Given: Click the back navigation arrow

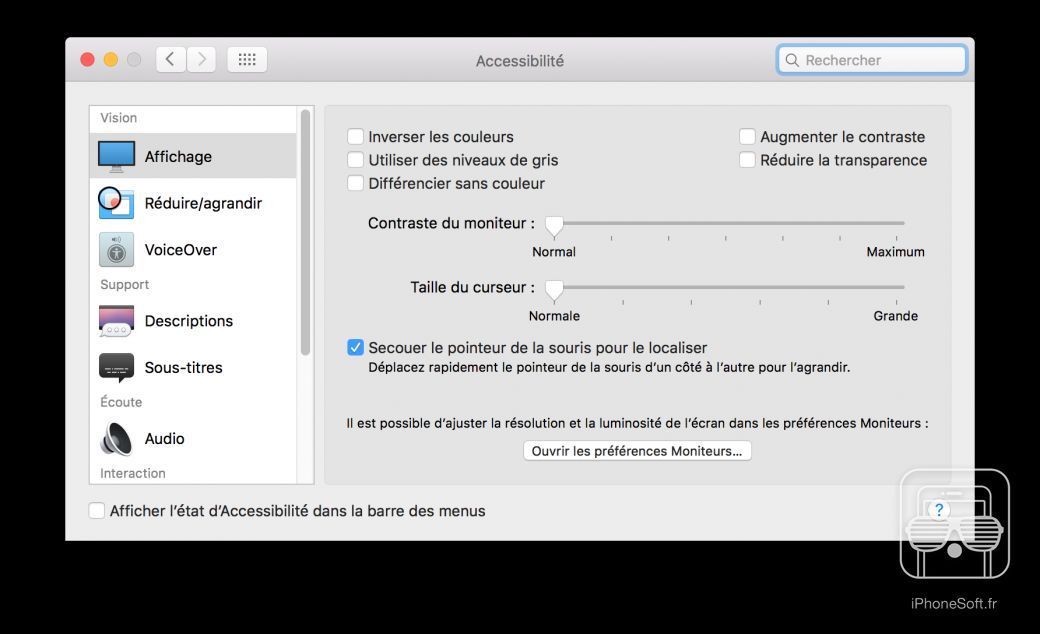Looking at the screenshot, I should pyautogui.click(x=170, y=58).
